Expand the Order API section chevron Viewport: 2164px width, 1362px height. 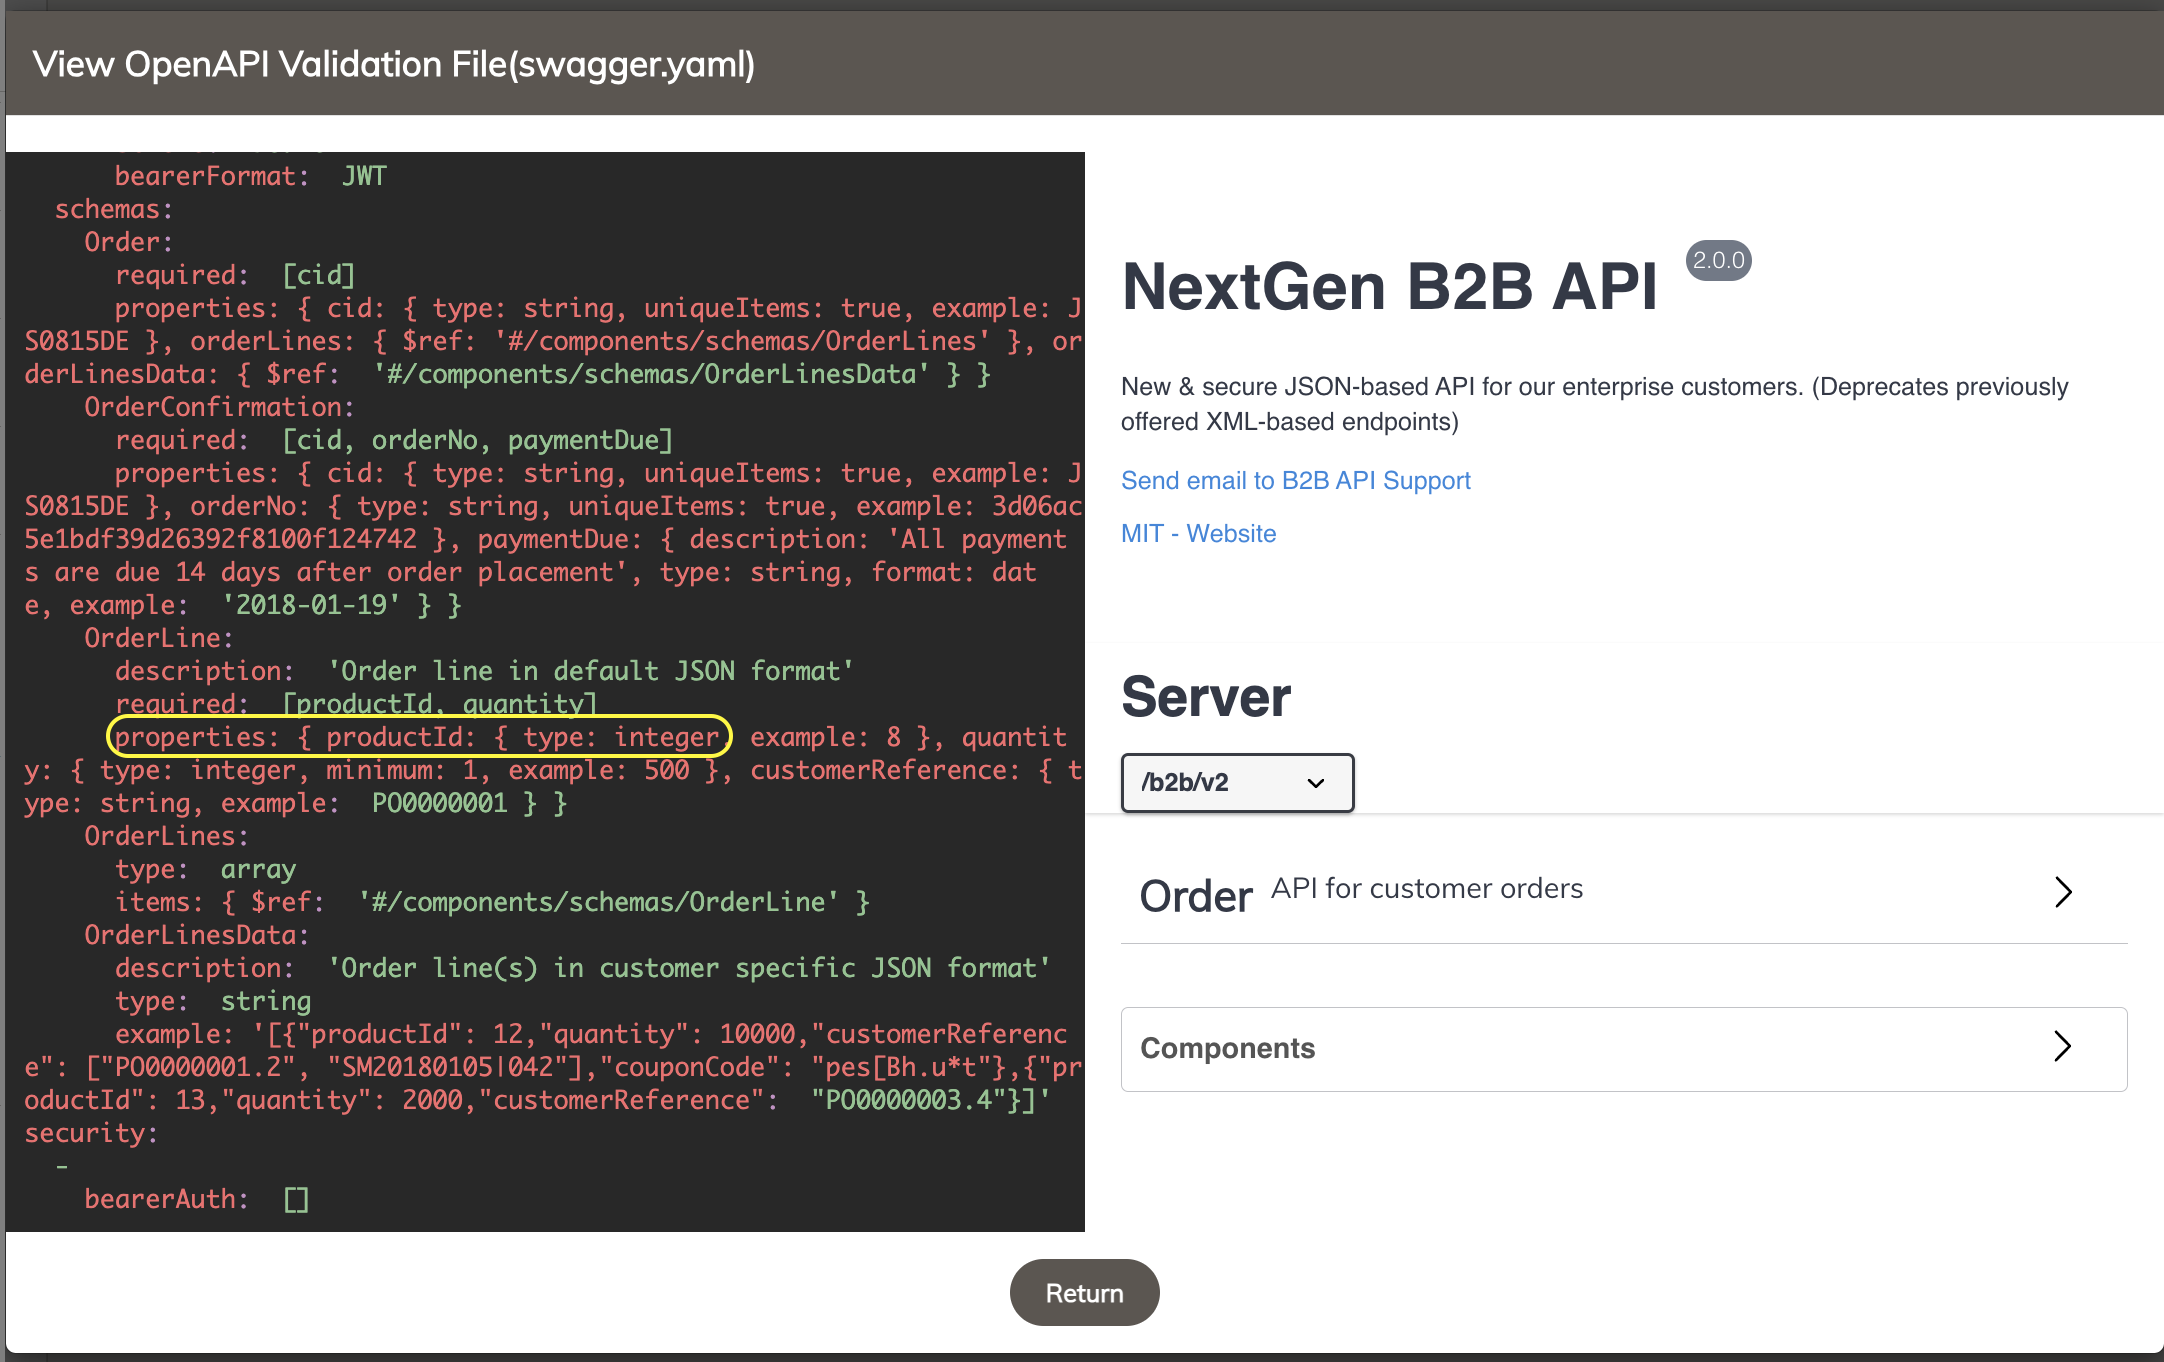tap(2063, 891)
